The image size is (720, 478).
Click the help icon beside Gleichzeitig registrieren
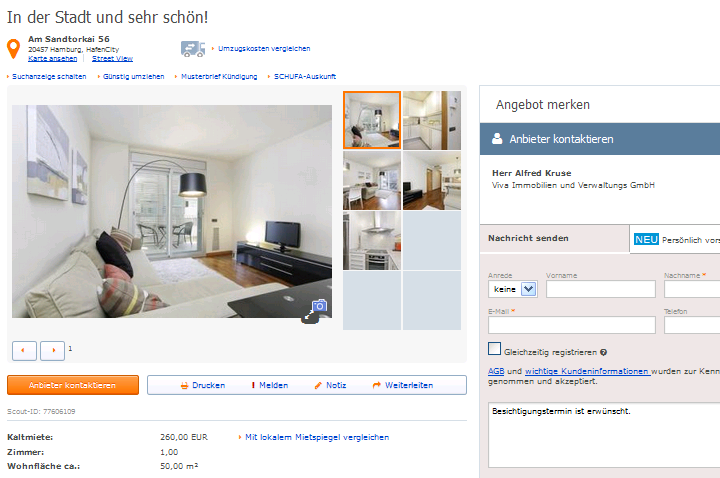tap(603, 352)
